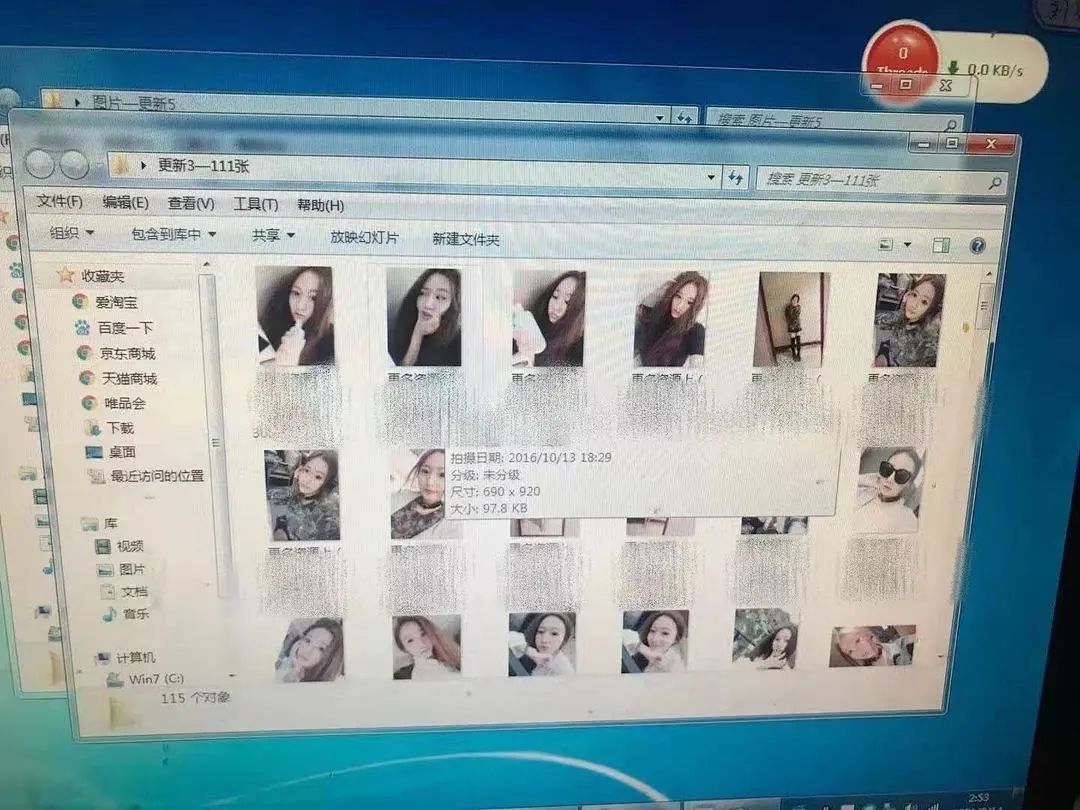Toggle the preview pane icon

click(x=941, y=245)
